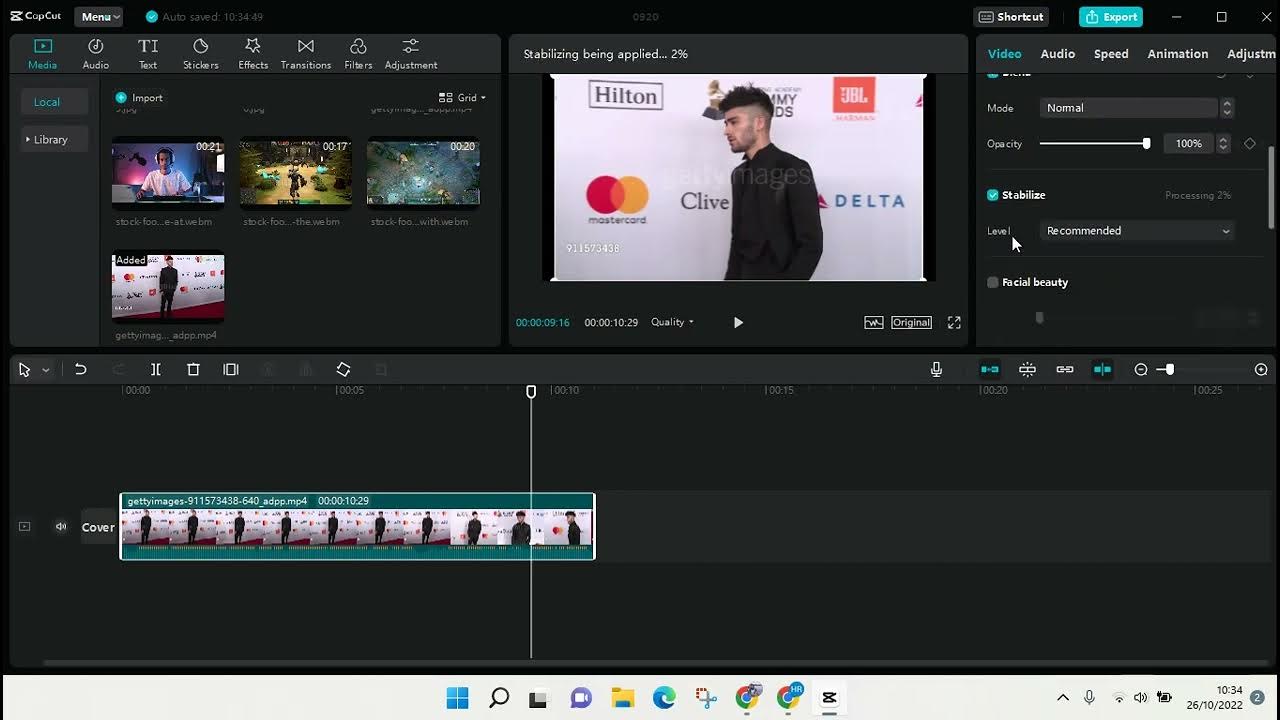Screen dimensions: 1280x720
Task: Adjust the Opacity slider handle
Action: (x=1146, y=144)
